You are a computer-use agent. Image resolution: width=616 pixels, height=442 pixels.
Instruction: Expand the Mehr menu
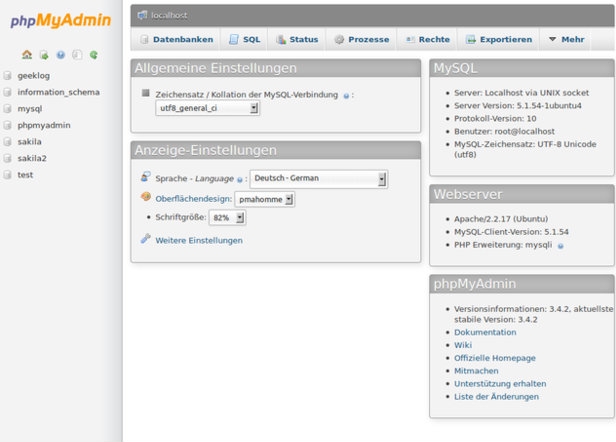[x=566, y=39]
